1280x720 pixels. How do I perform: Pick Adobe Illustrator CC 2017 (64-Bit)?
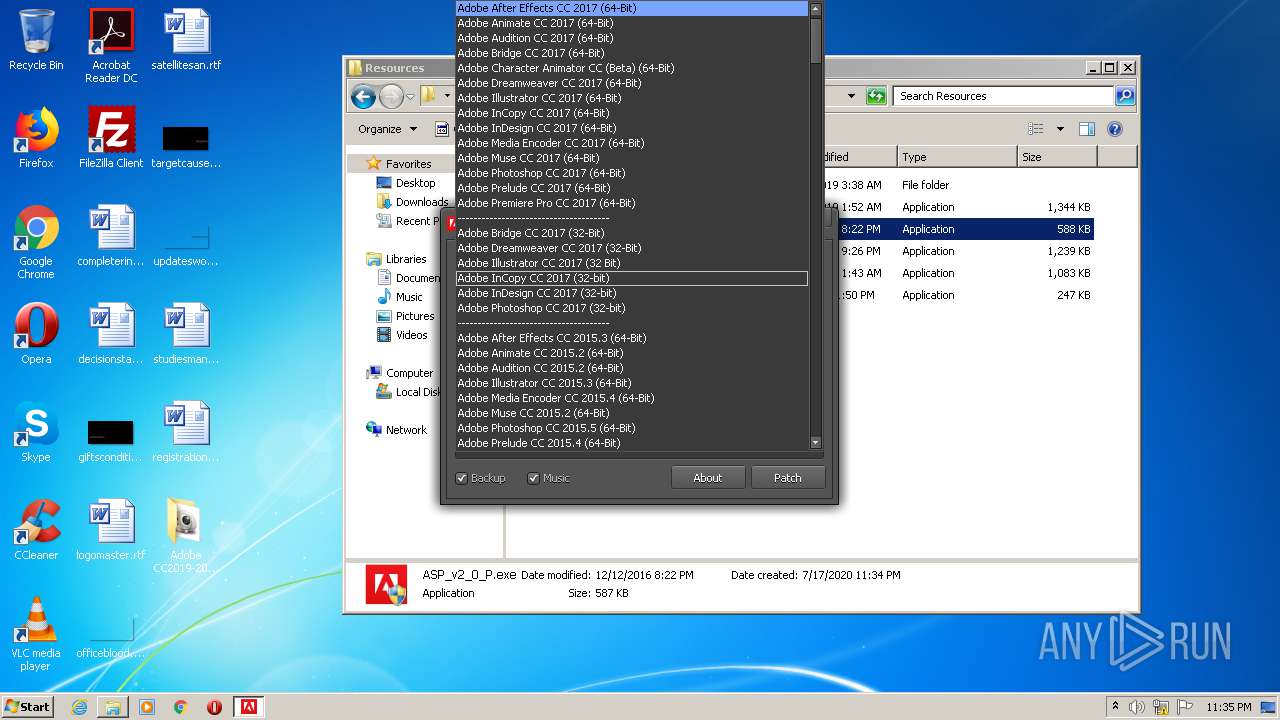(631, 98)
